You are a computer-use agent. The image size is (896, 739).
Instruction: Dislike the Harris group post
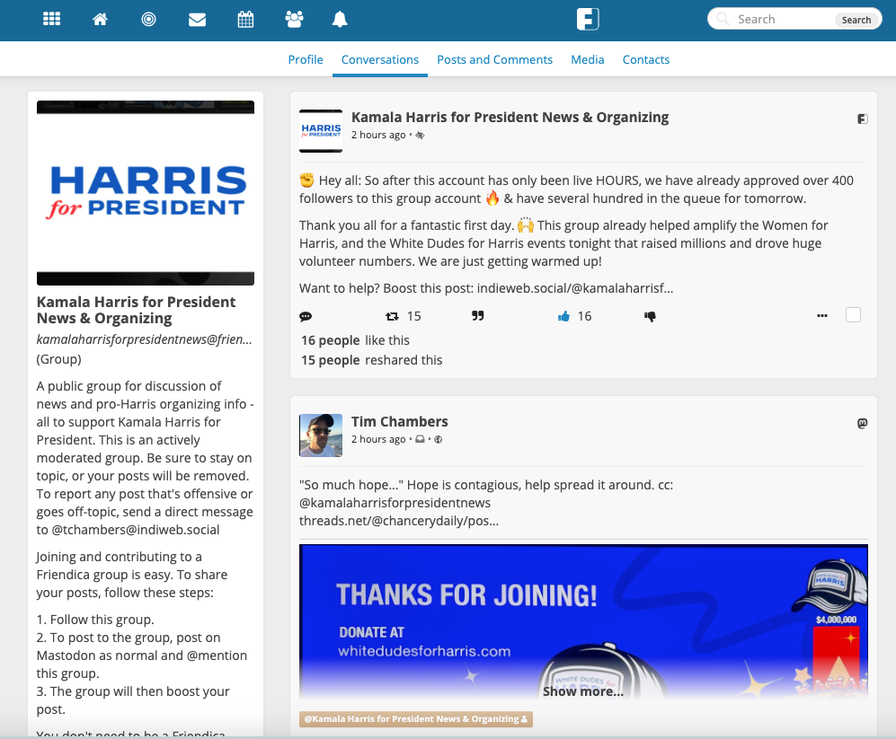pyautogui.click(x=650, y=316)
